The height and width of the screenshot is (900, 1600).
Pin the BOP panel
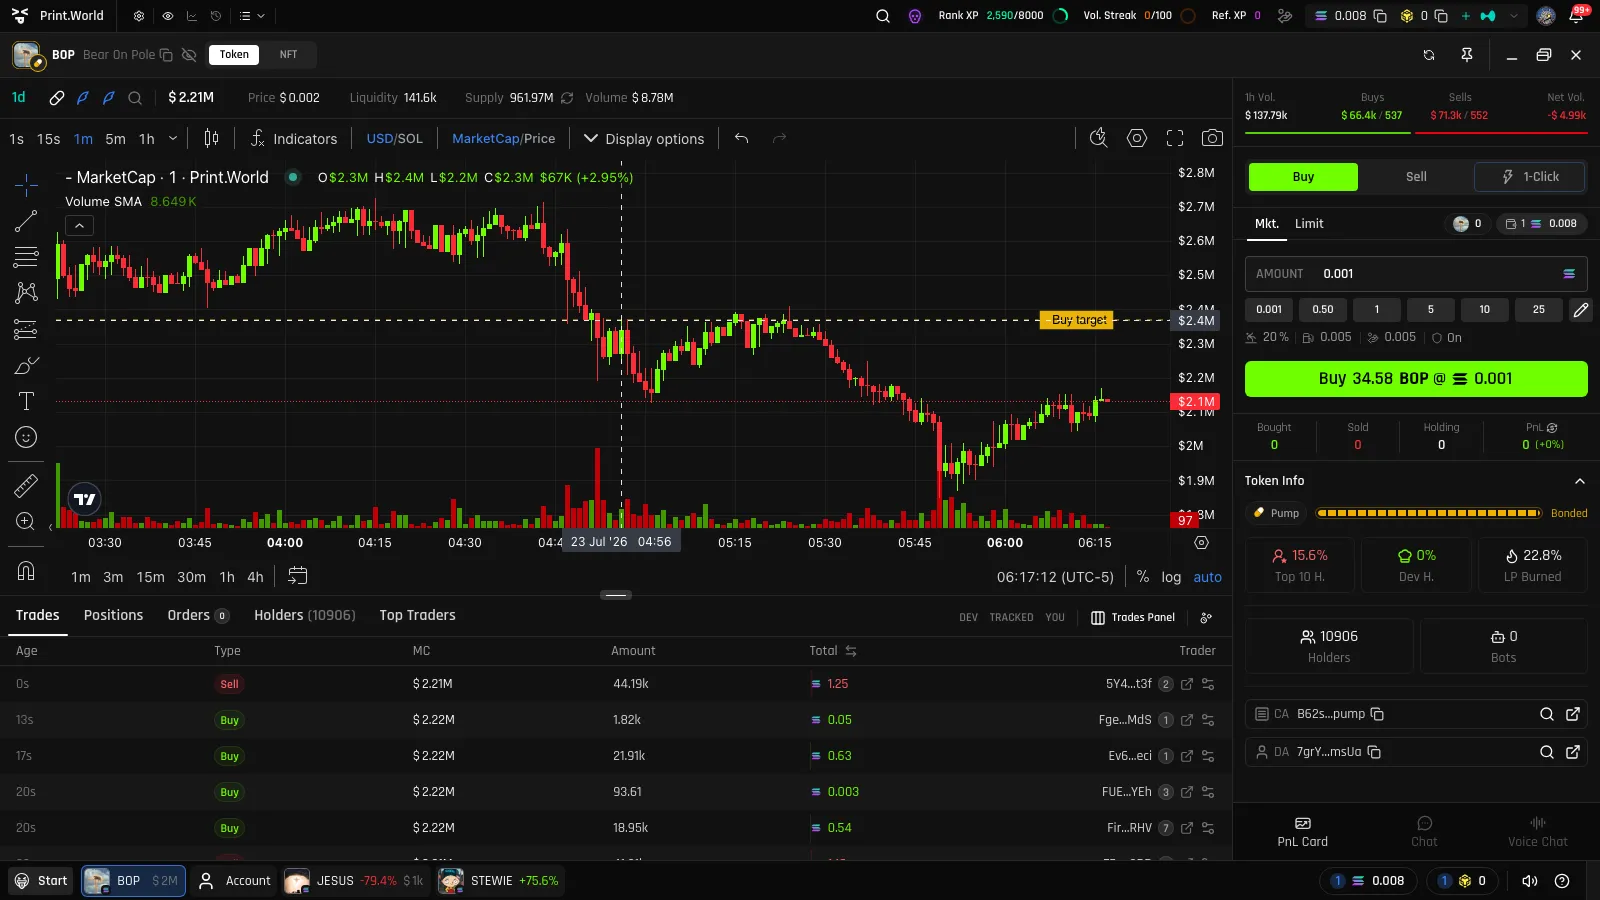[1467, 55]
